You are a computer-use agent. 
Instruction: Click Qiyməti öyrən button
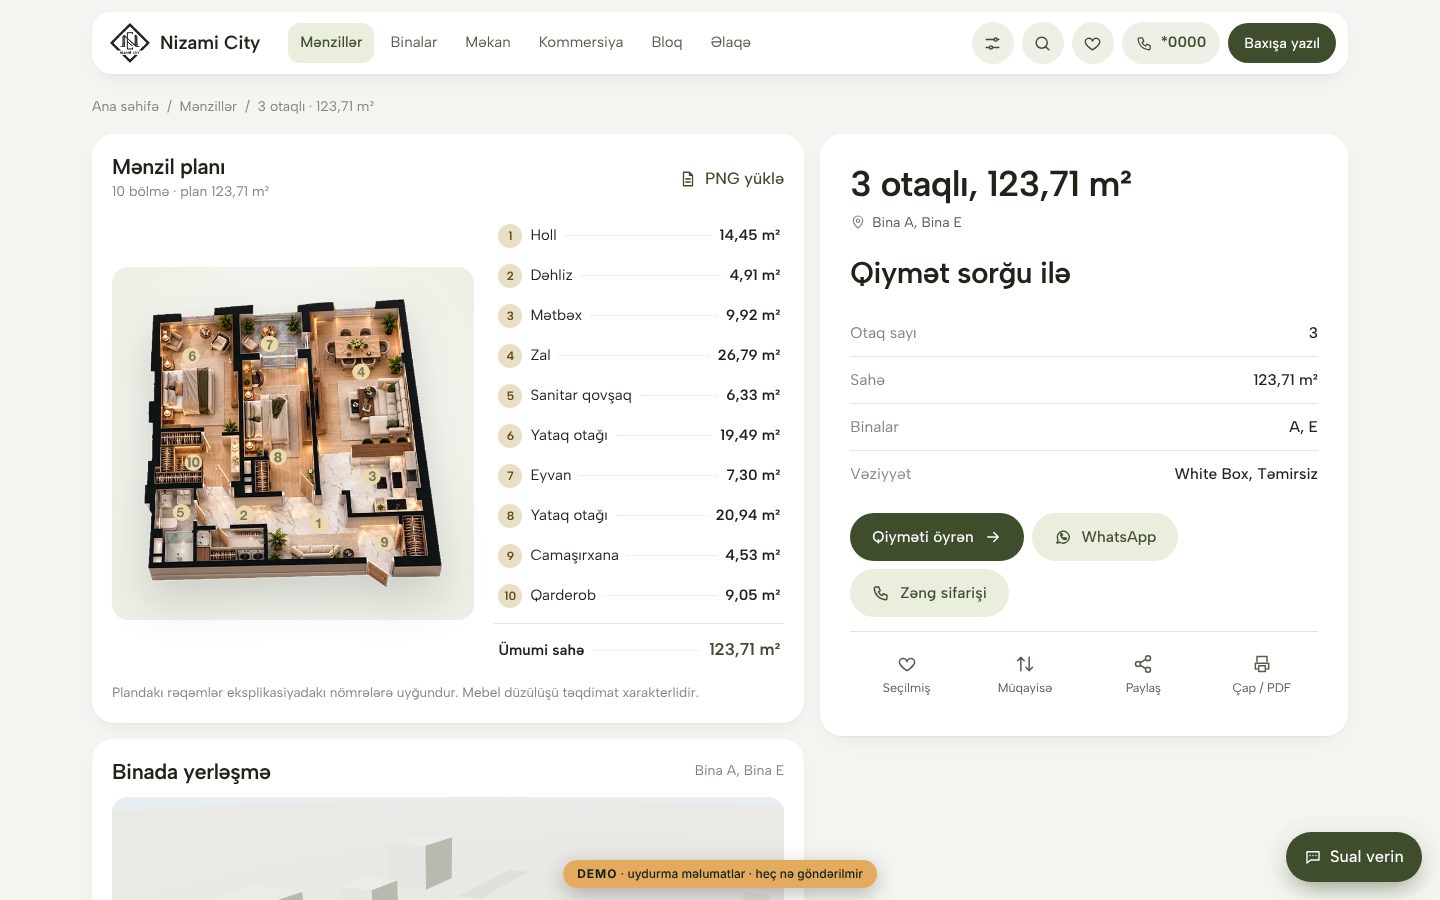936,537
